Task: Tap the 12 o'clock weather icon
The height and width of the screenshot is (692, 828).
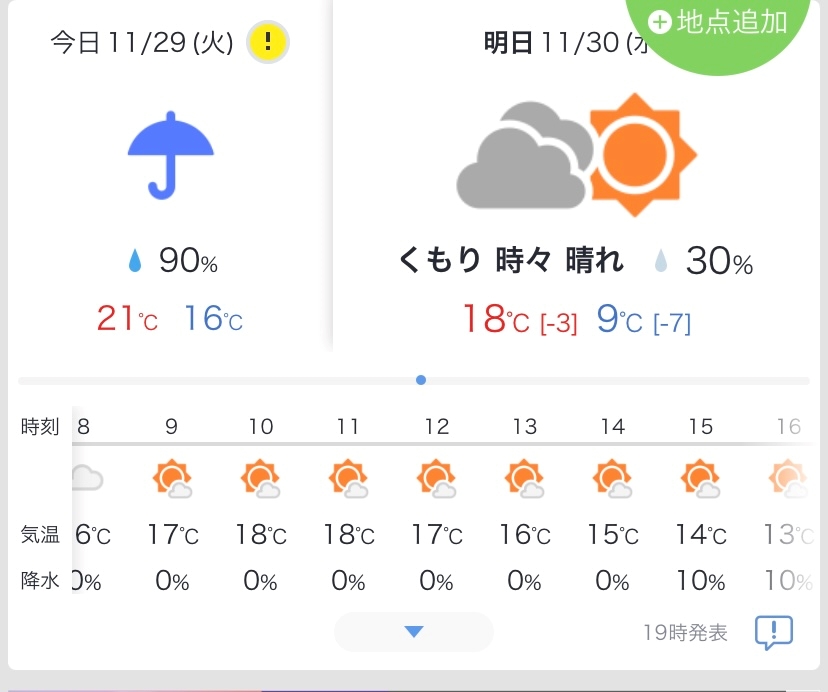Action: pos(436,479)
